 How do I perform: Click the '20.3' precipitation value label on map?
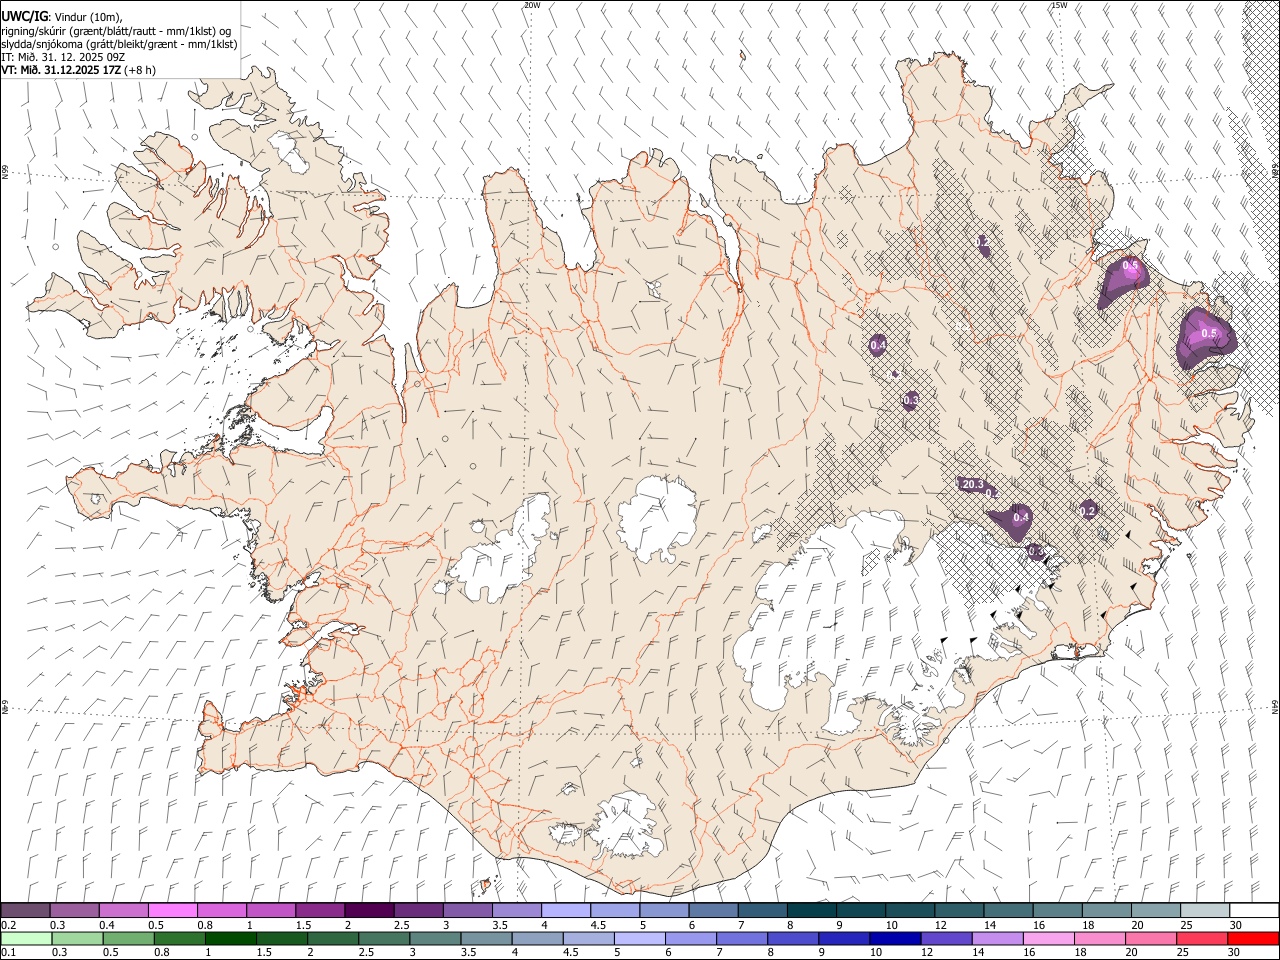click(x=972, y=484)
